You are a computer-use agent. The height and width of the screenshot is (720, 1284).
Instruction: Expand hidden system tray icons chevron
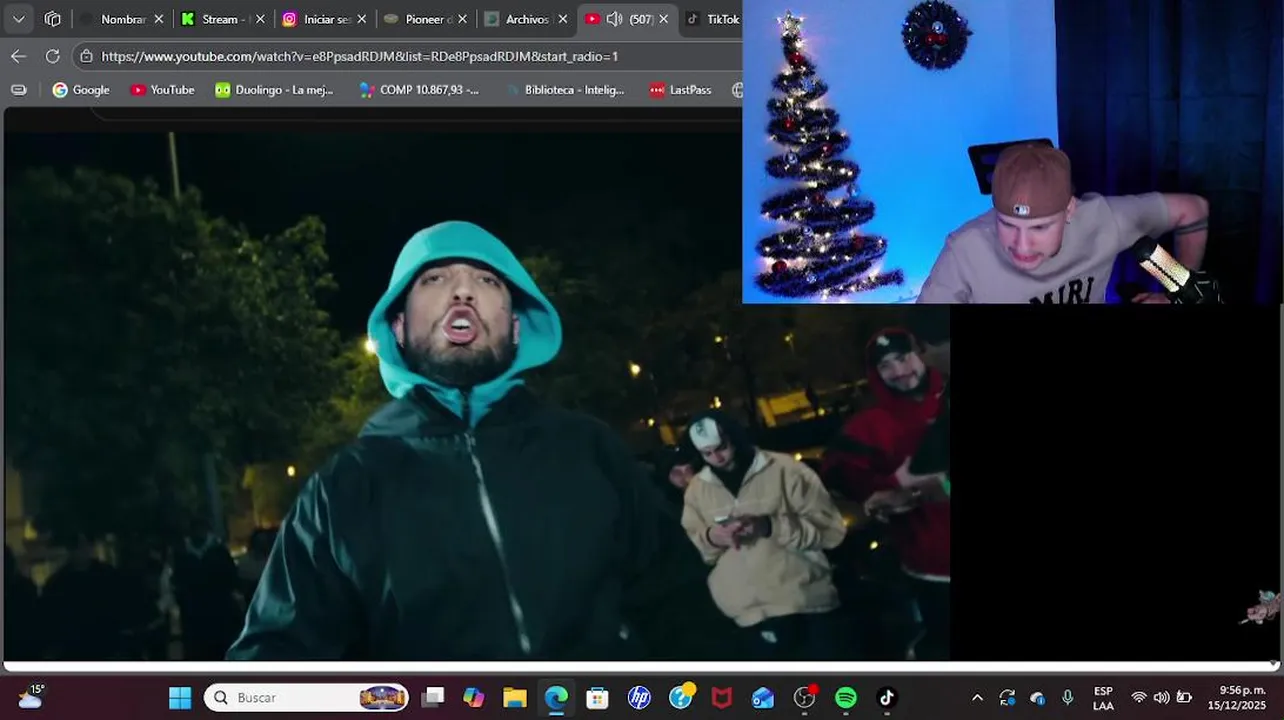[977, 697]
